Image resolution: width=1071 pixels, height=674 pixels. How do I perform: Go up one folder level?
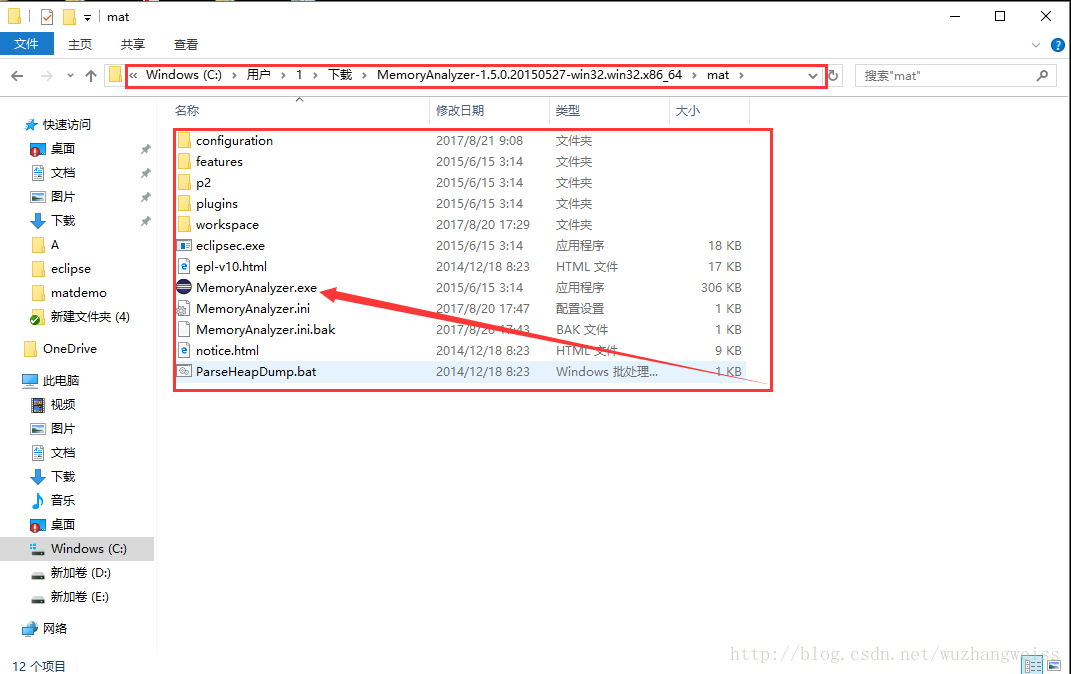point(91,76)
